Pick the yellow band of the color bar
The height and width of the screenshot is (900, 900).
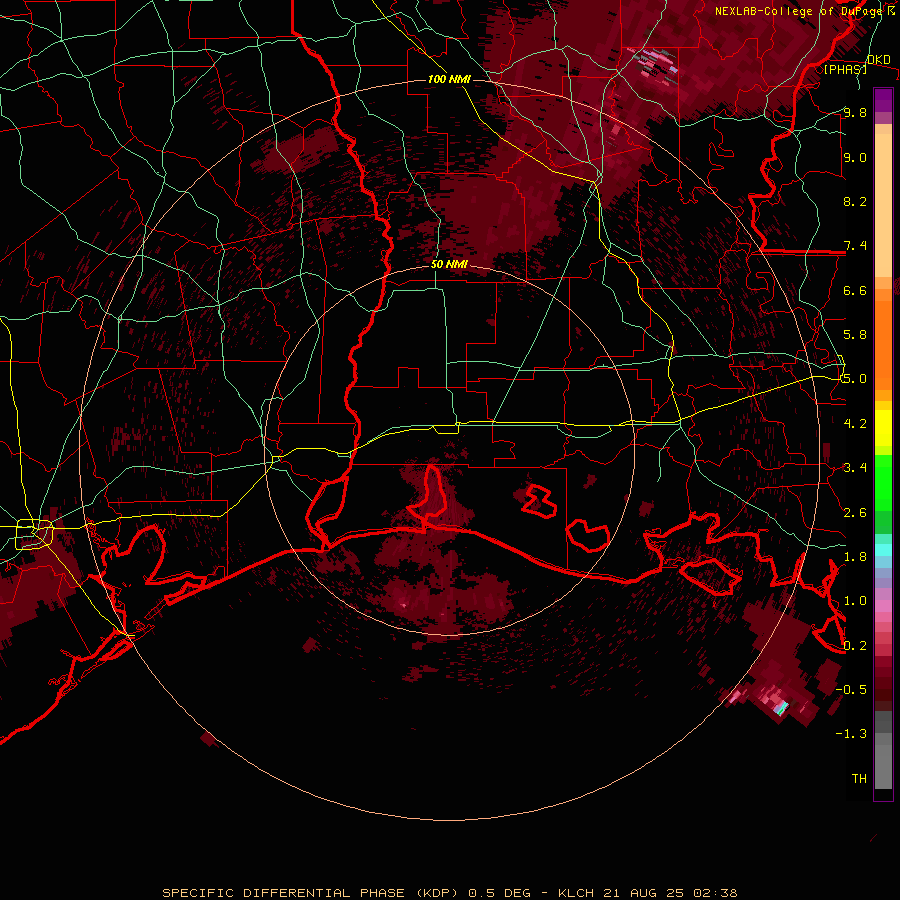click(x=883, y=428)
